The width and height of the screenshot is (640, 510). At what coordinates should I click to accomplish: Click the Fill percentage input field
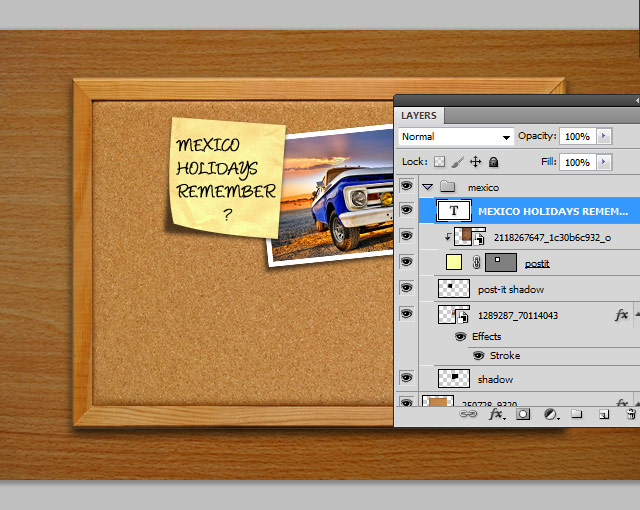coord(575,162)
